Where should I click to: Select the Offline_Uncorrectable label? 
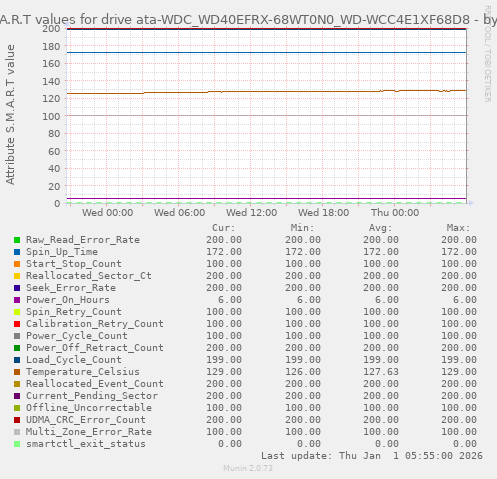(89, 408)
